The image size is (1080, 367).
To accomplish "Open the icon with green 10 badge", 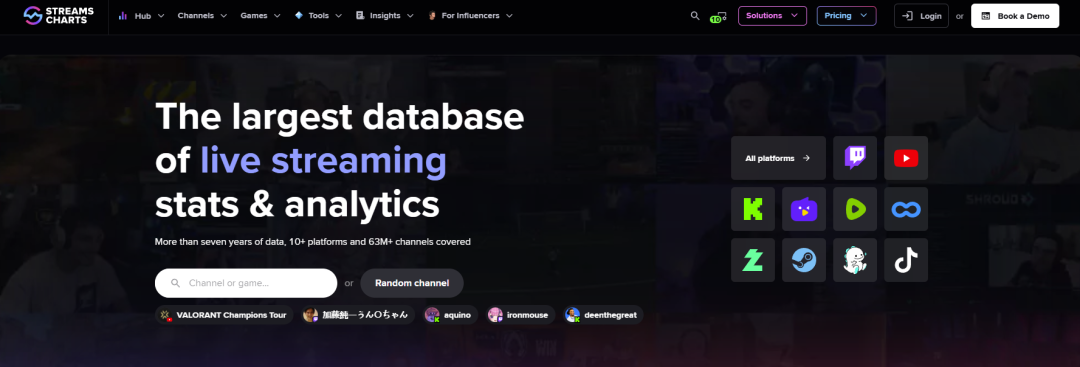I will pyautogui.click(x=718, y=16).
